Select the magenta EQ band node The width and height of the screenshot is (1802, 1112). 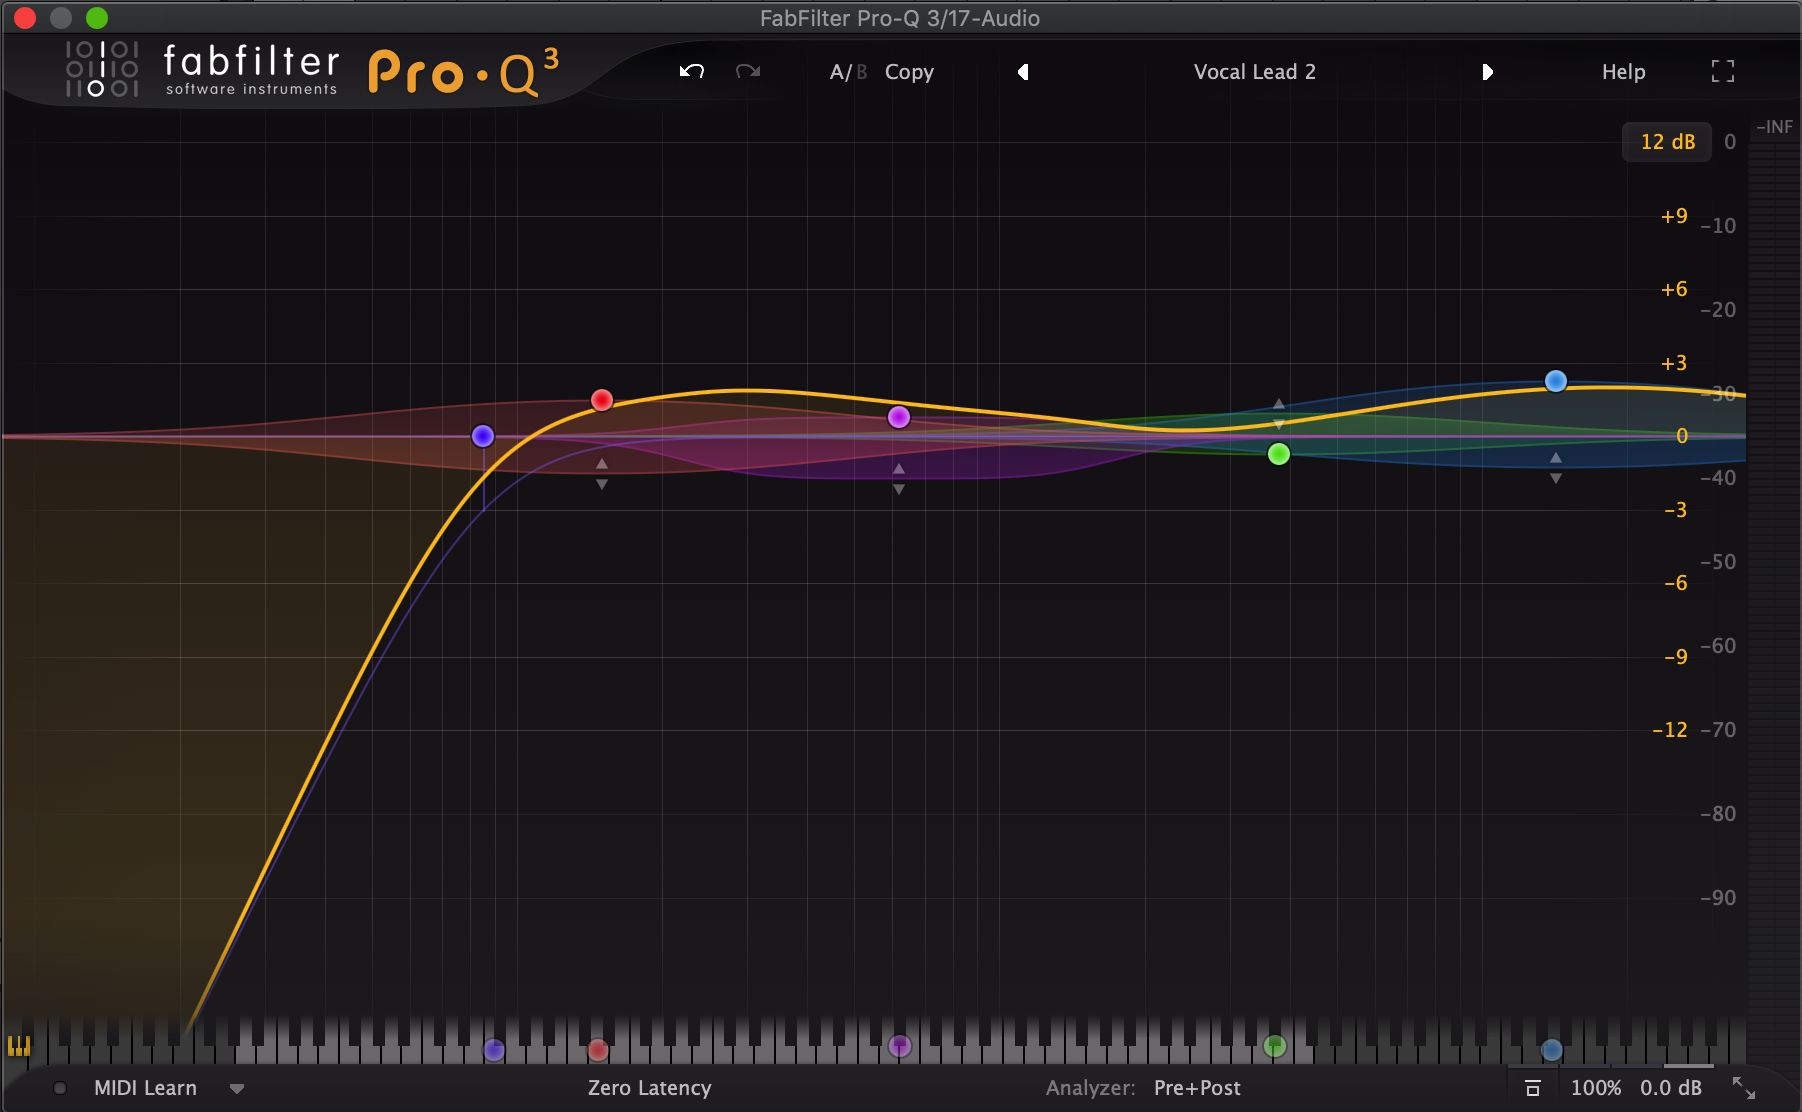[899, 417]
